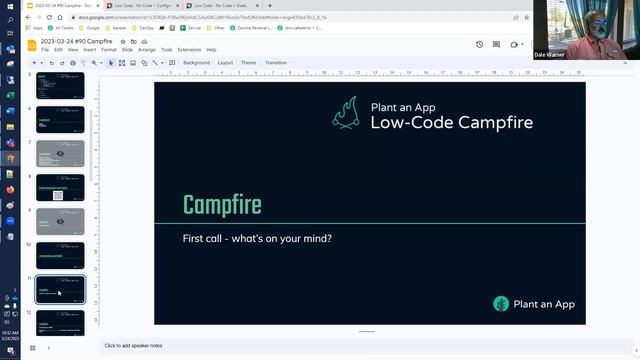Image resolution: width=640 pixels, height=360 pixels.
Task: Click the Google Slides home logo
Action: tap(32, 45)
